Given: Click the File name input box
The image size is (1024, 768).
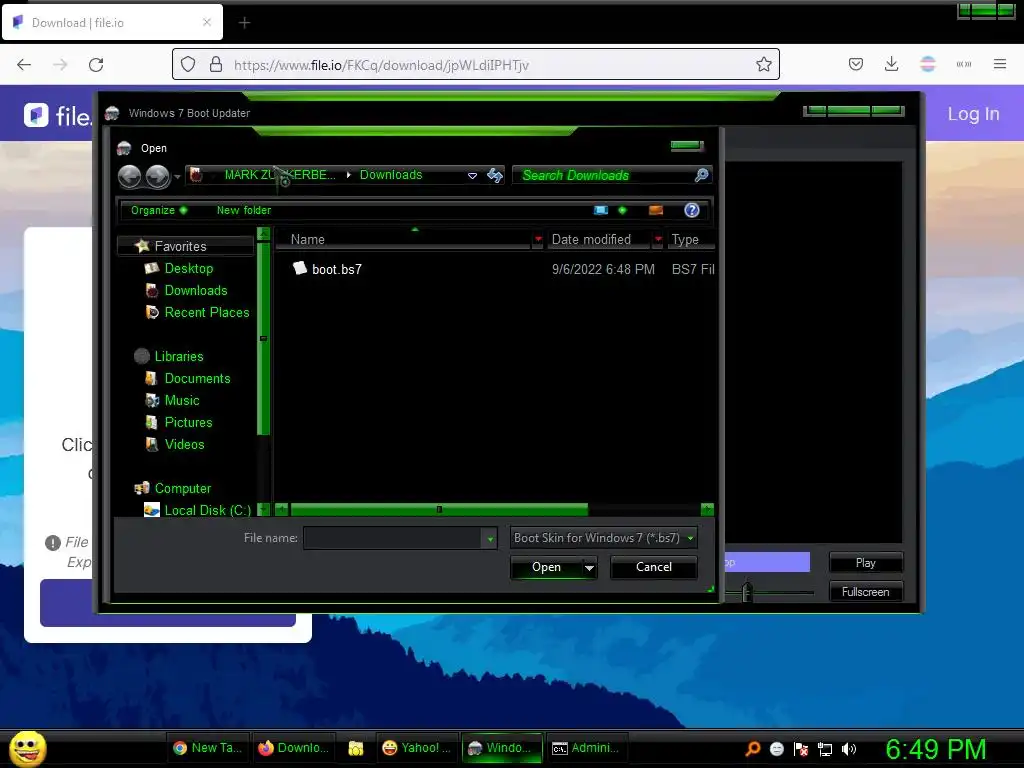Looking at the screenshot, I should click(x=392, y=538).
